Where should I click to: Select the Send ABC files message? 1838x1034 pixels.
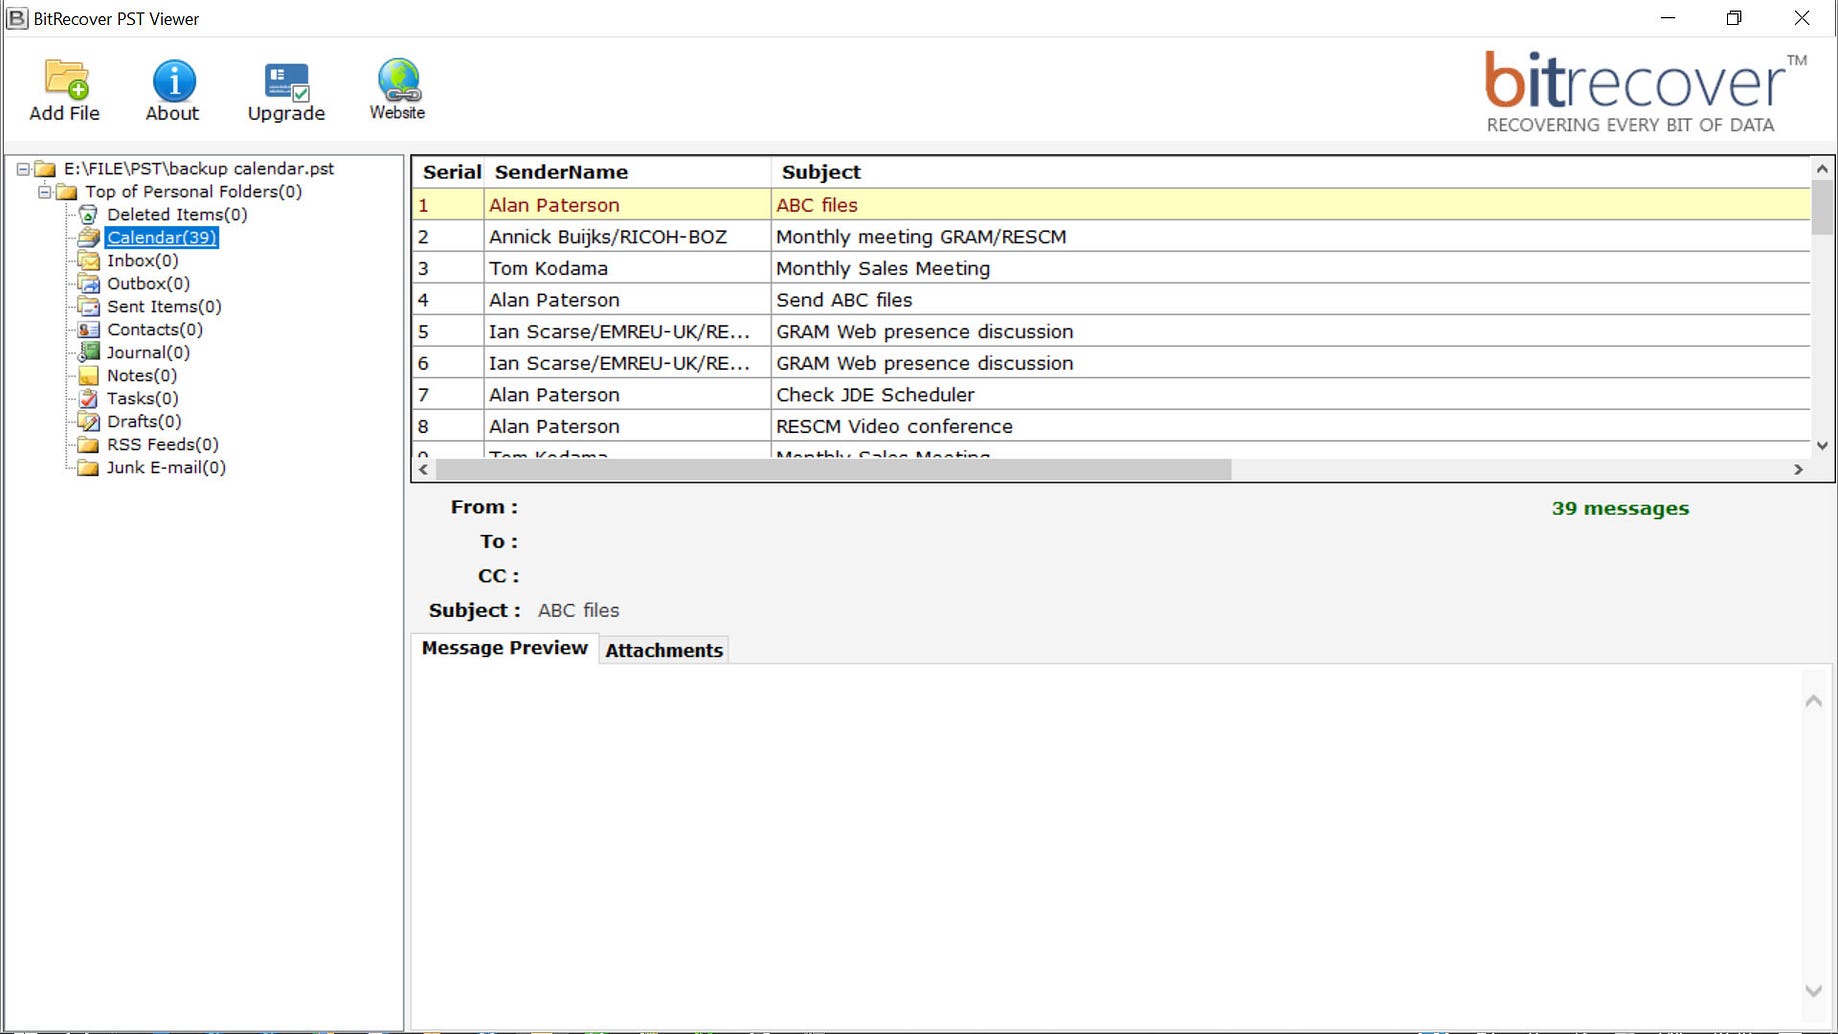pyautogui.click(x=1111, y=300)
